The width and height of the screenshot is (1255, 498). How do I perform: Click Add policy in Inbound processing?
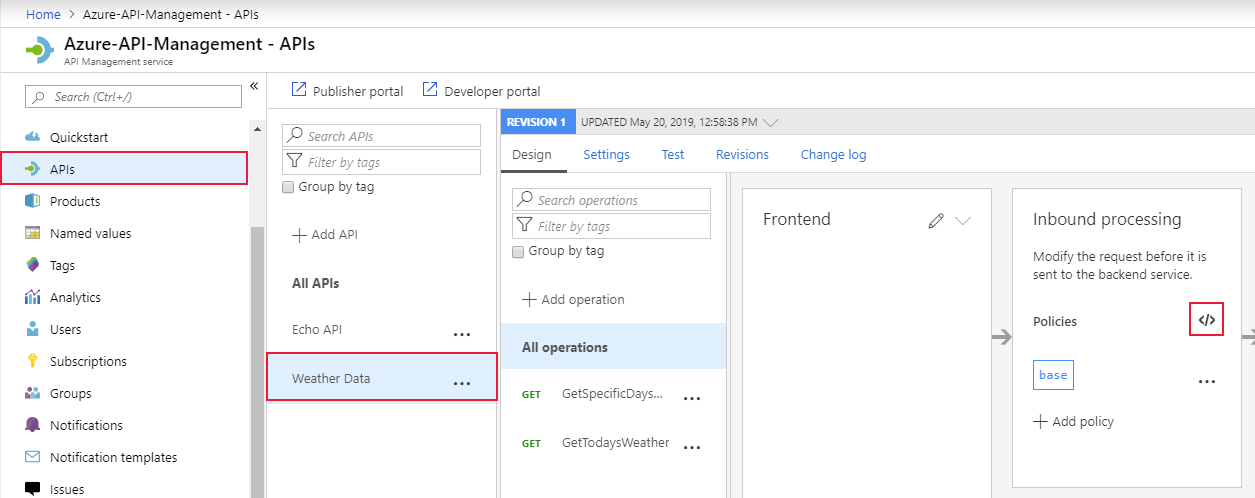[x=1073, y=421]
